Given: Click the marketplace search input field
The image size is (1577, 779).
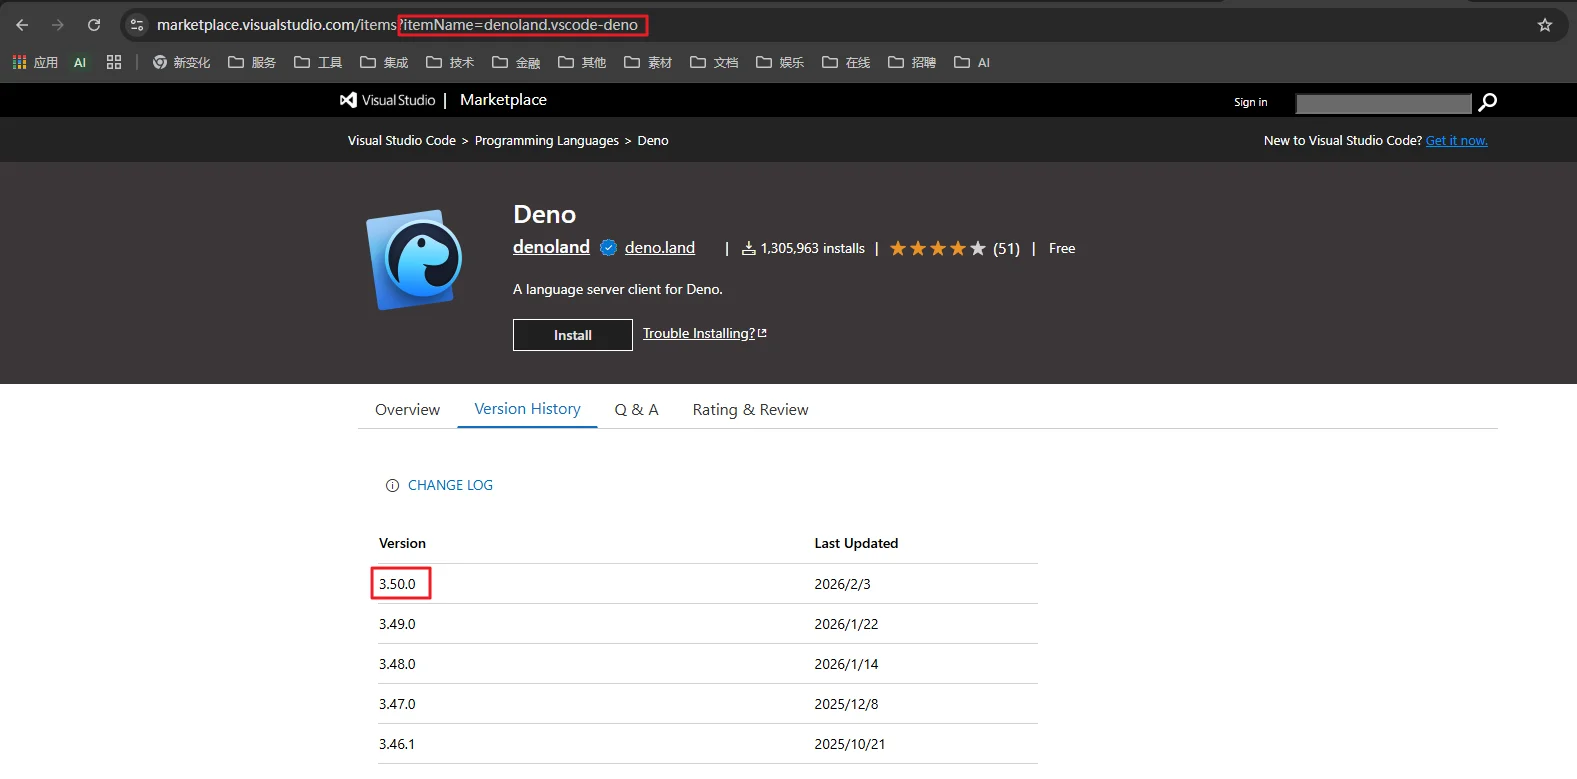Looking at the screenshot, I should point(1382,103).
